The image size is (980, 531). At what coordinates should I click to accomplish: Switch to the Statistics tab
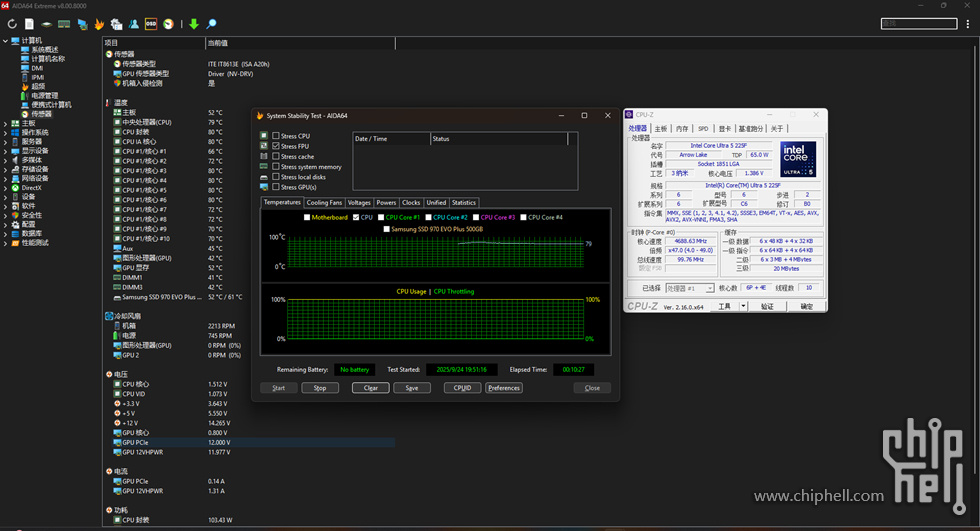point(464,202)
